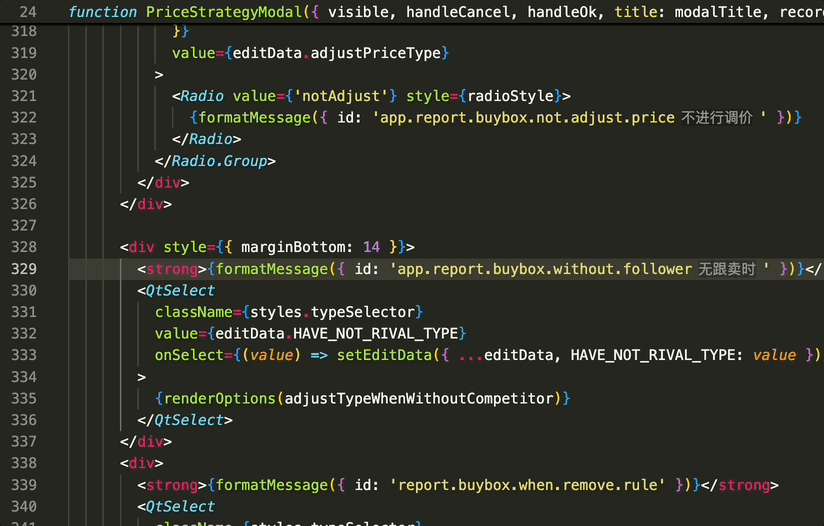The width and height of the screenshot is (824, 526).
Task: Click the 'app.report.buybox.without.follower' id string
Action: (x=541, y=269)
